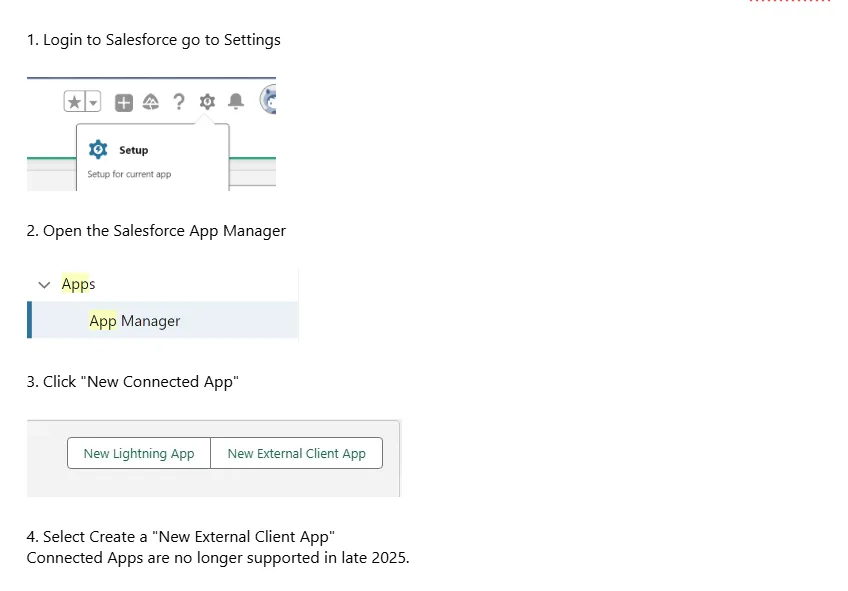848x591 pixels.
Task: Click the 'Setup for current app' text
Action: pos(129,174)
